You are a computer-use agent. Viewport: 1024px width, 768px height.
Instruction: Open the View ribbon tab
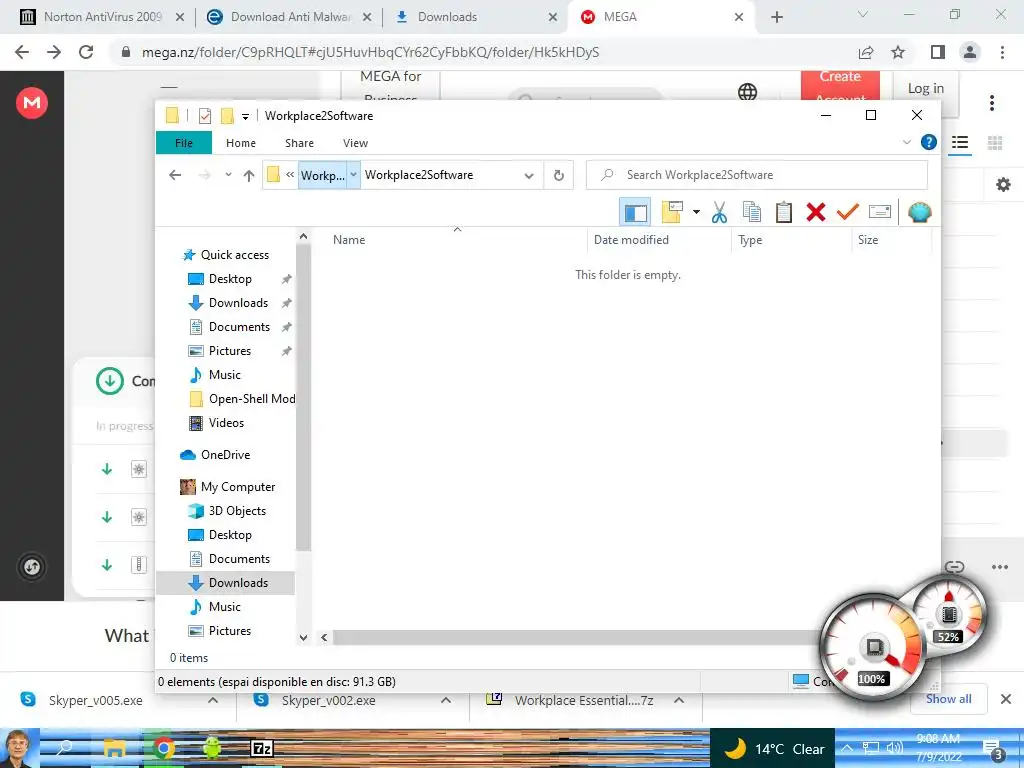(x=355, y=143)
